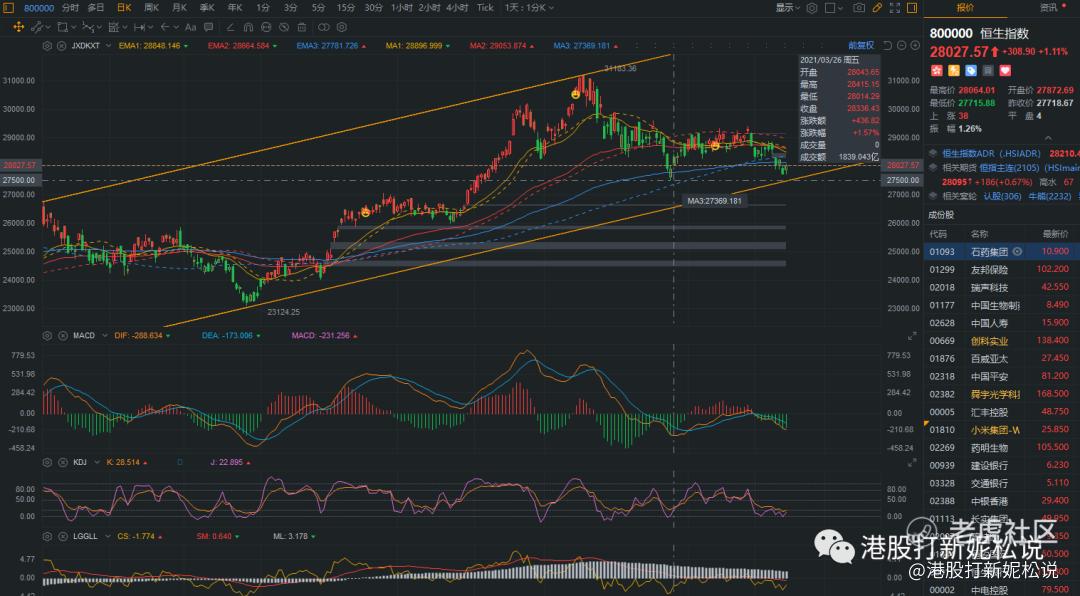Open 认购(306) warrants link
Screen dimensions: 1080x596
coord(1002,196)
